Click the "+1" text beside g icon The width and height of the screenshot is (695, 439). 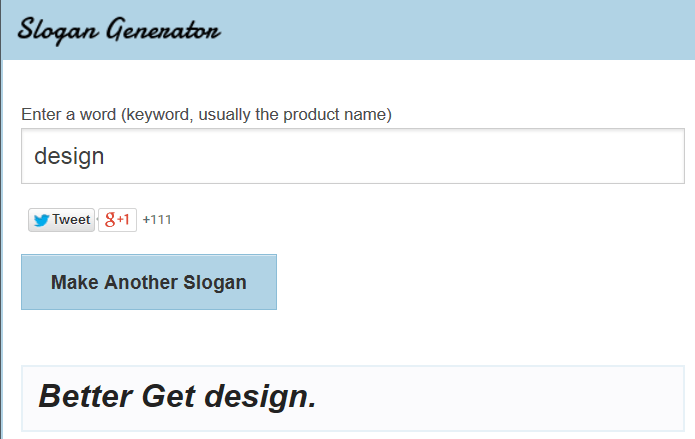pyautogui.click(x=124, y=220)
